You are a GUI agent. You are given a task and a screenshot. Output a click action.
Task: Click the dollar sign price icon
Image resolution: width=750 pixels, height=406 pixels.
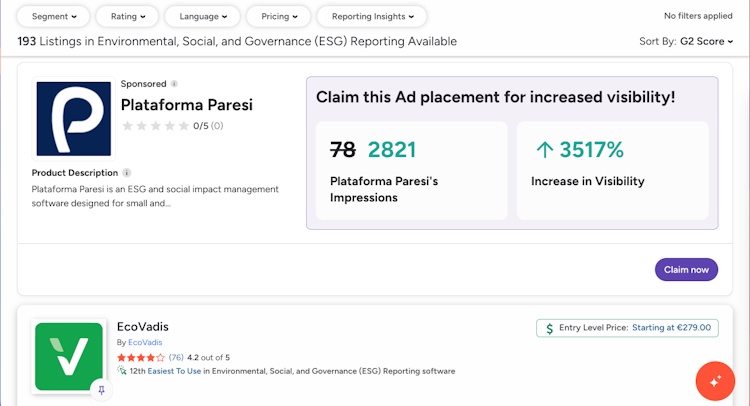point(549,327)
